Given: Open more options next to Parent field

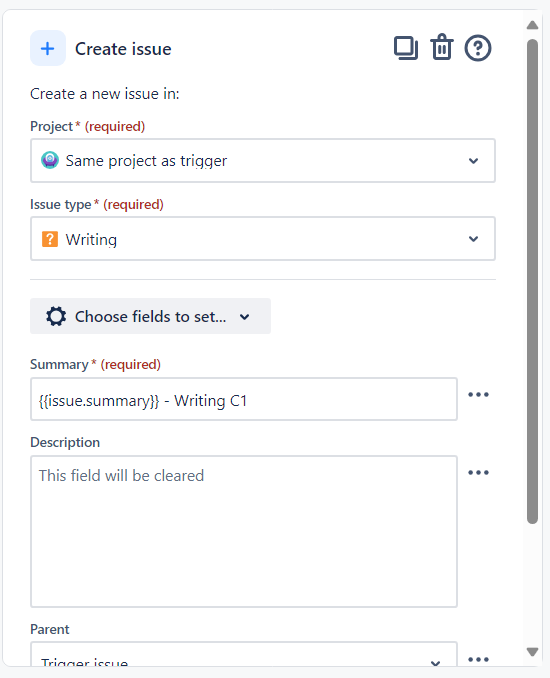Looking at the screenshot, I should [x=478, y=659].
